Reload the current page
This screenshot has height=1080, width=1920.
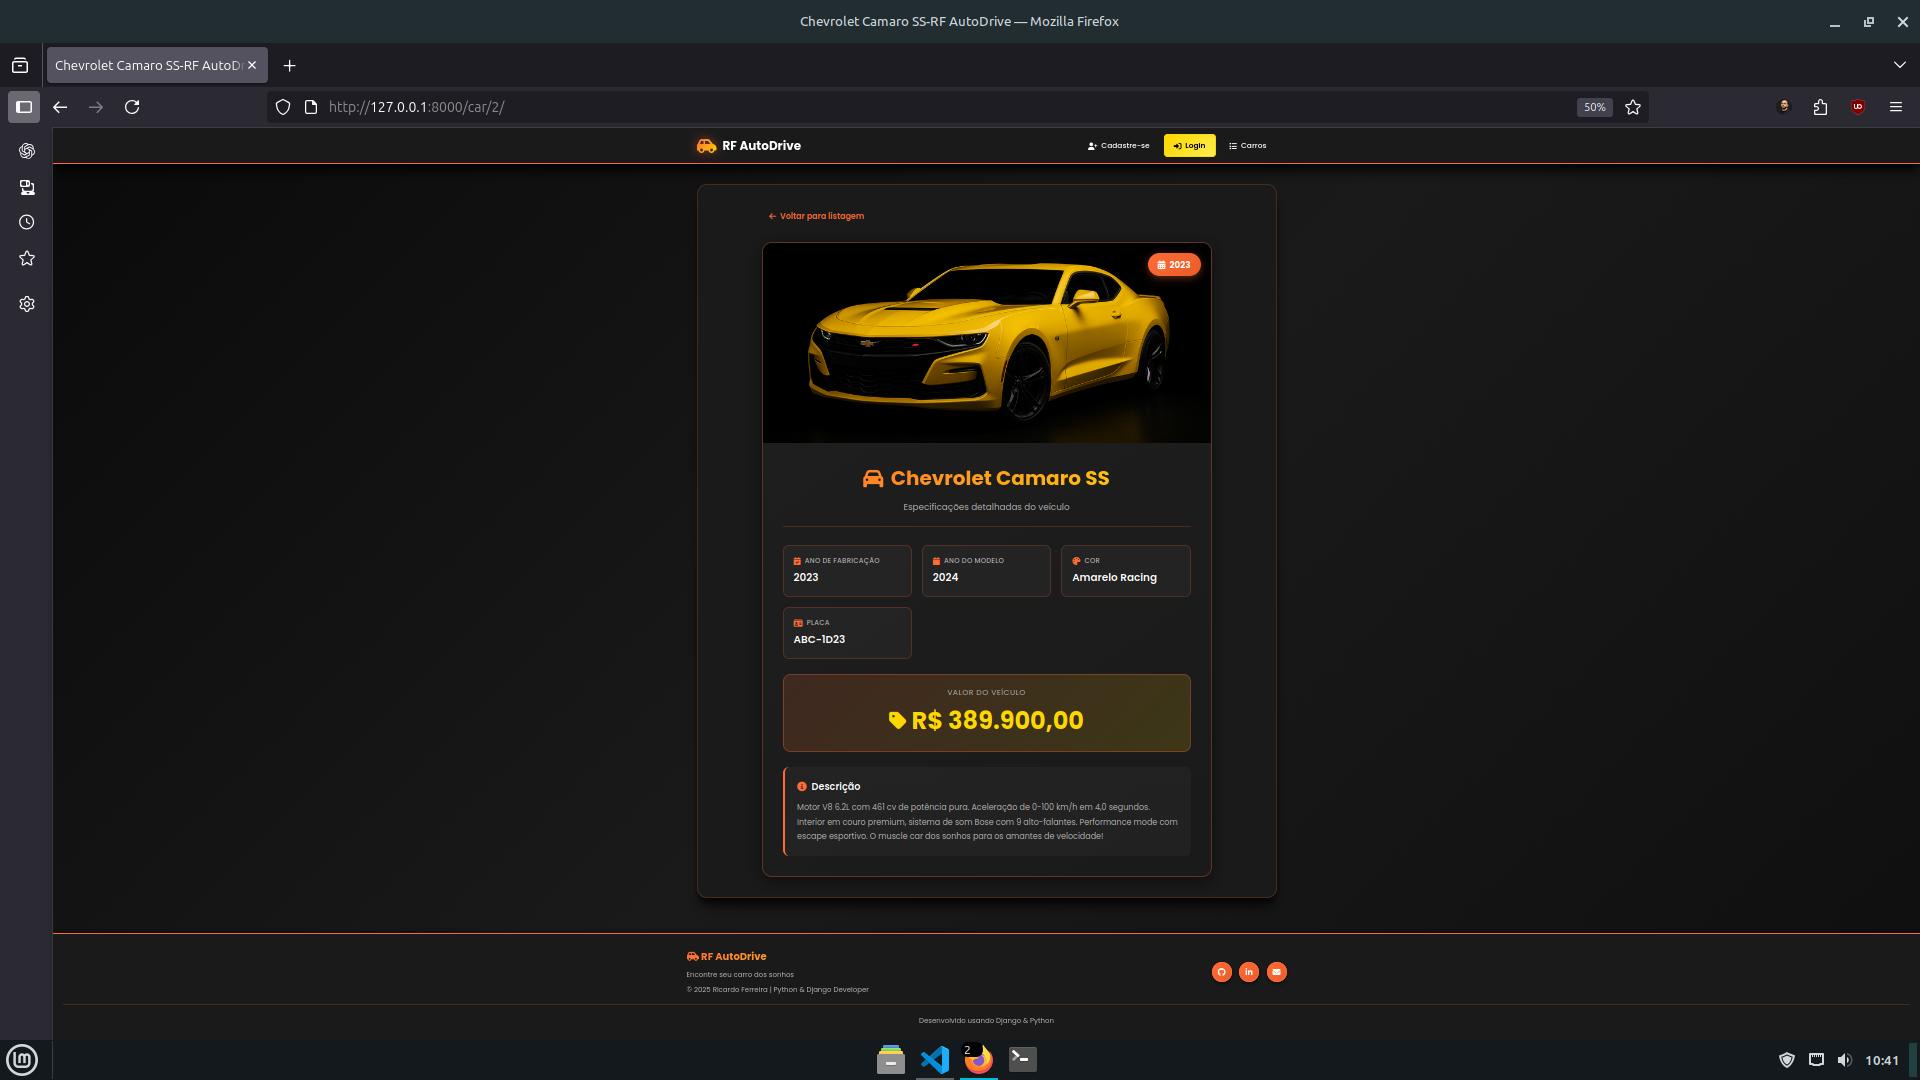(x=132, y=107)
